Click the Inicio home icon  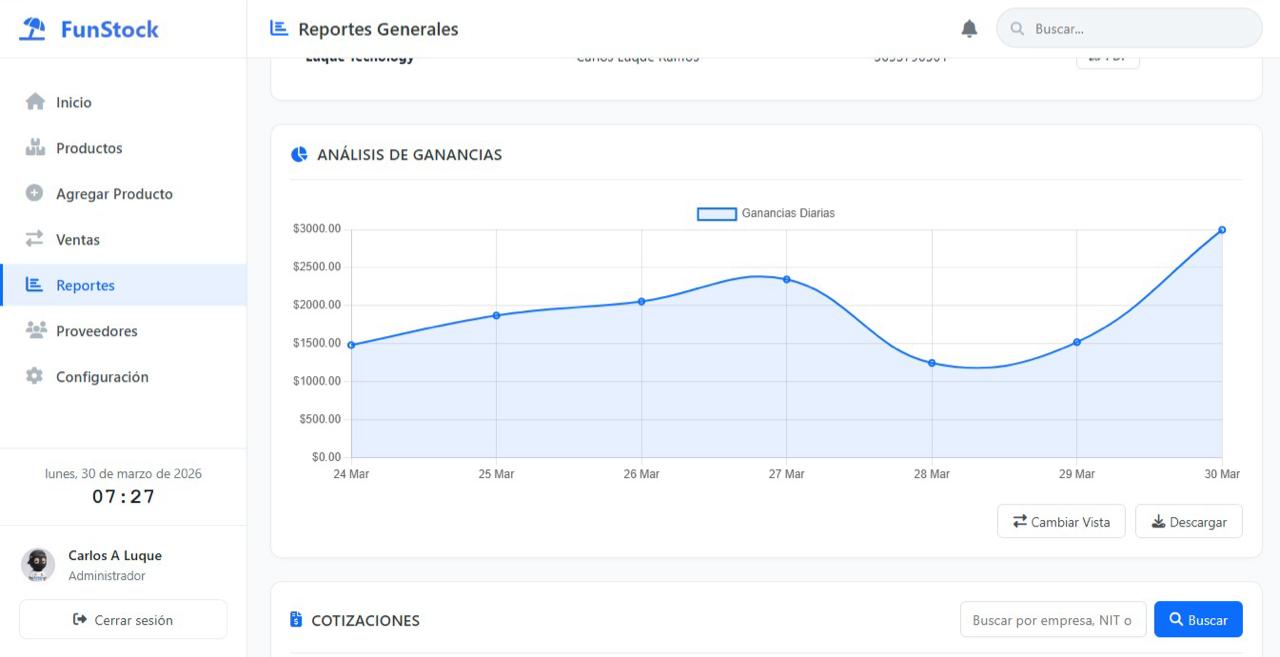(35, 102)
